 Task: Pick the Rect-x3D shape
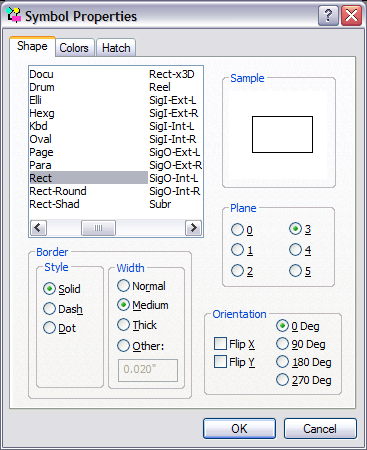(172, 74)
